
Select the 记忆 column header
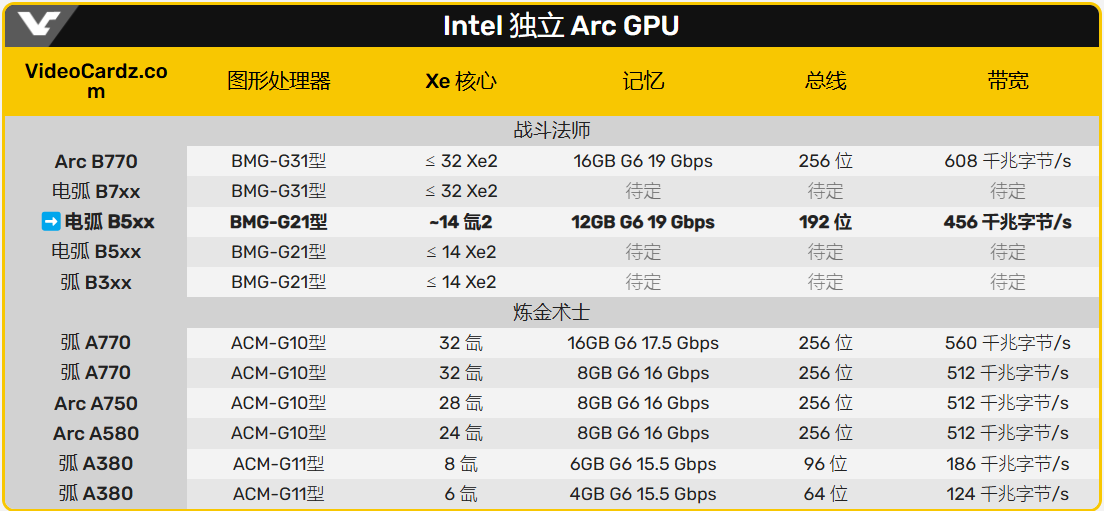coord(643,82)
